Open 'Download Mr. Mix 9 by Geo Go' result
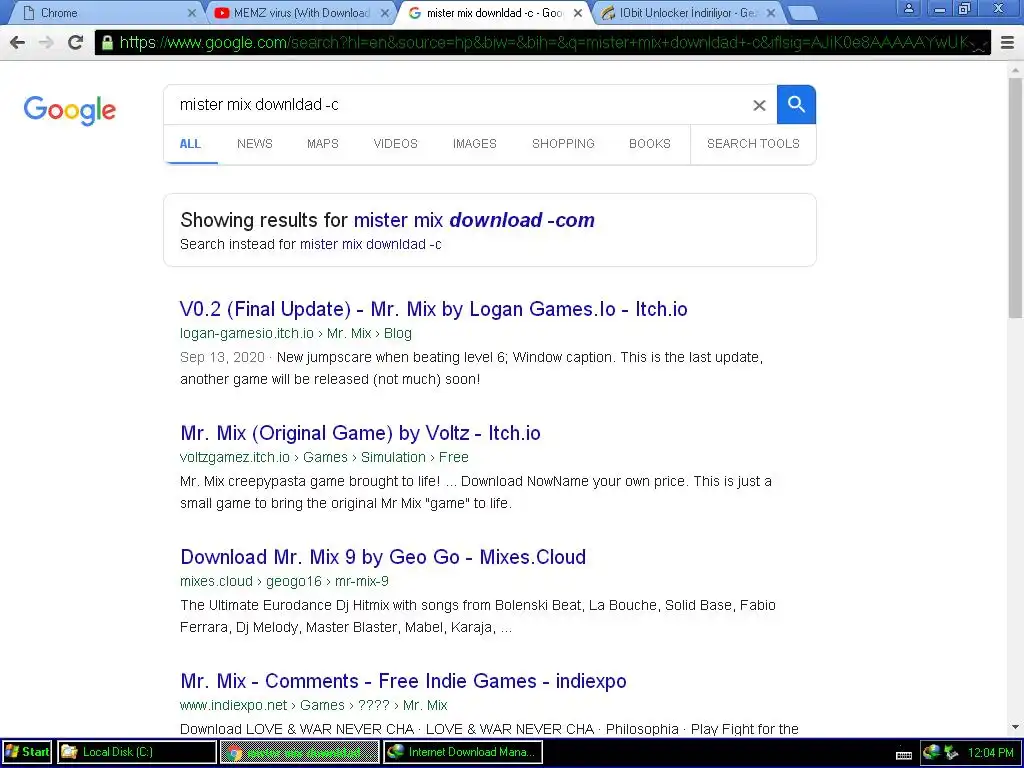Screen dimensions: 1024x768 [383, 557]
